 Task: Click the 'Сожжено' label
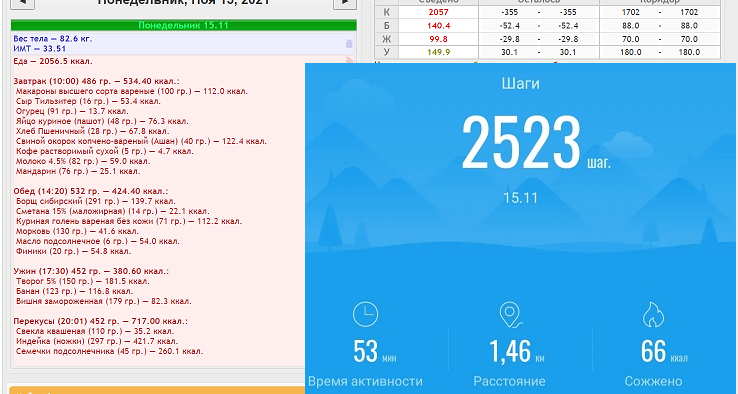tap(653, 381)
